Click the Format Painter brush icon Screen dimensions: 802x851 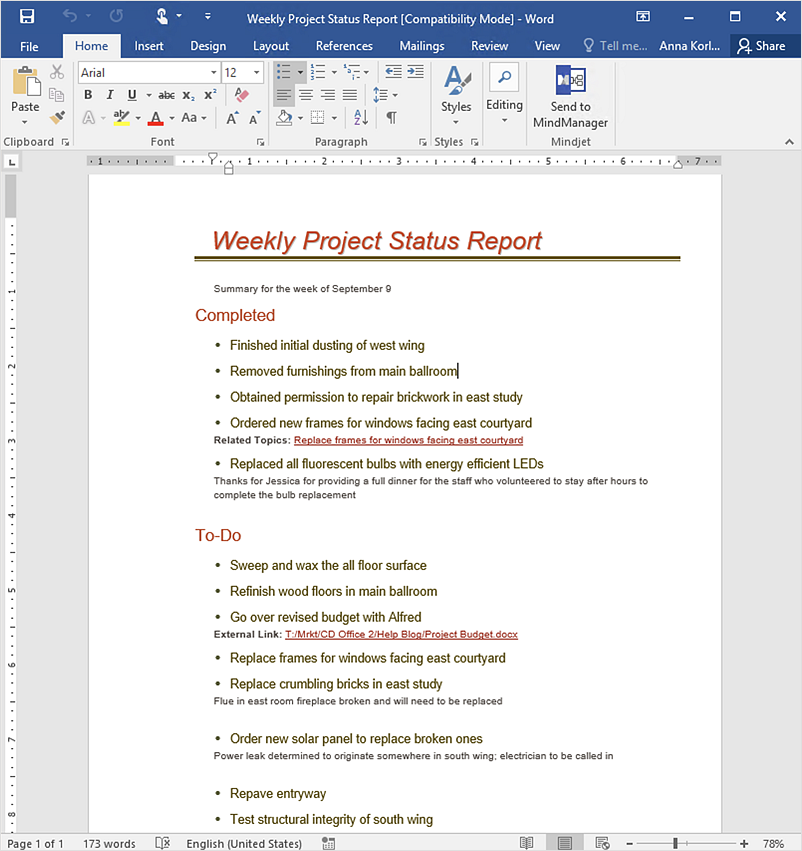(57, 118)
